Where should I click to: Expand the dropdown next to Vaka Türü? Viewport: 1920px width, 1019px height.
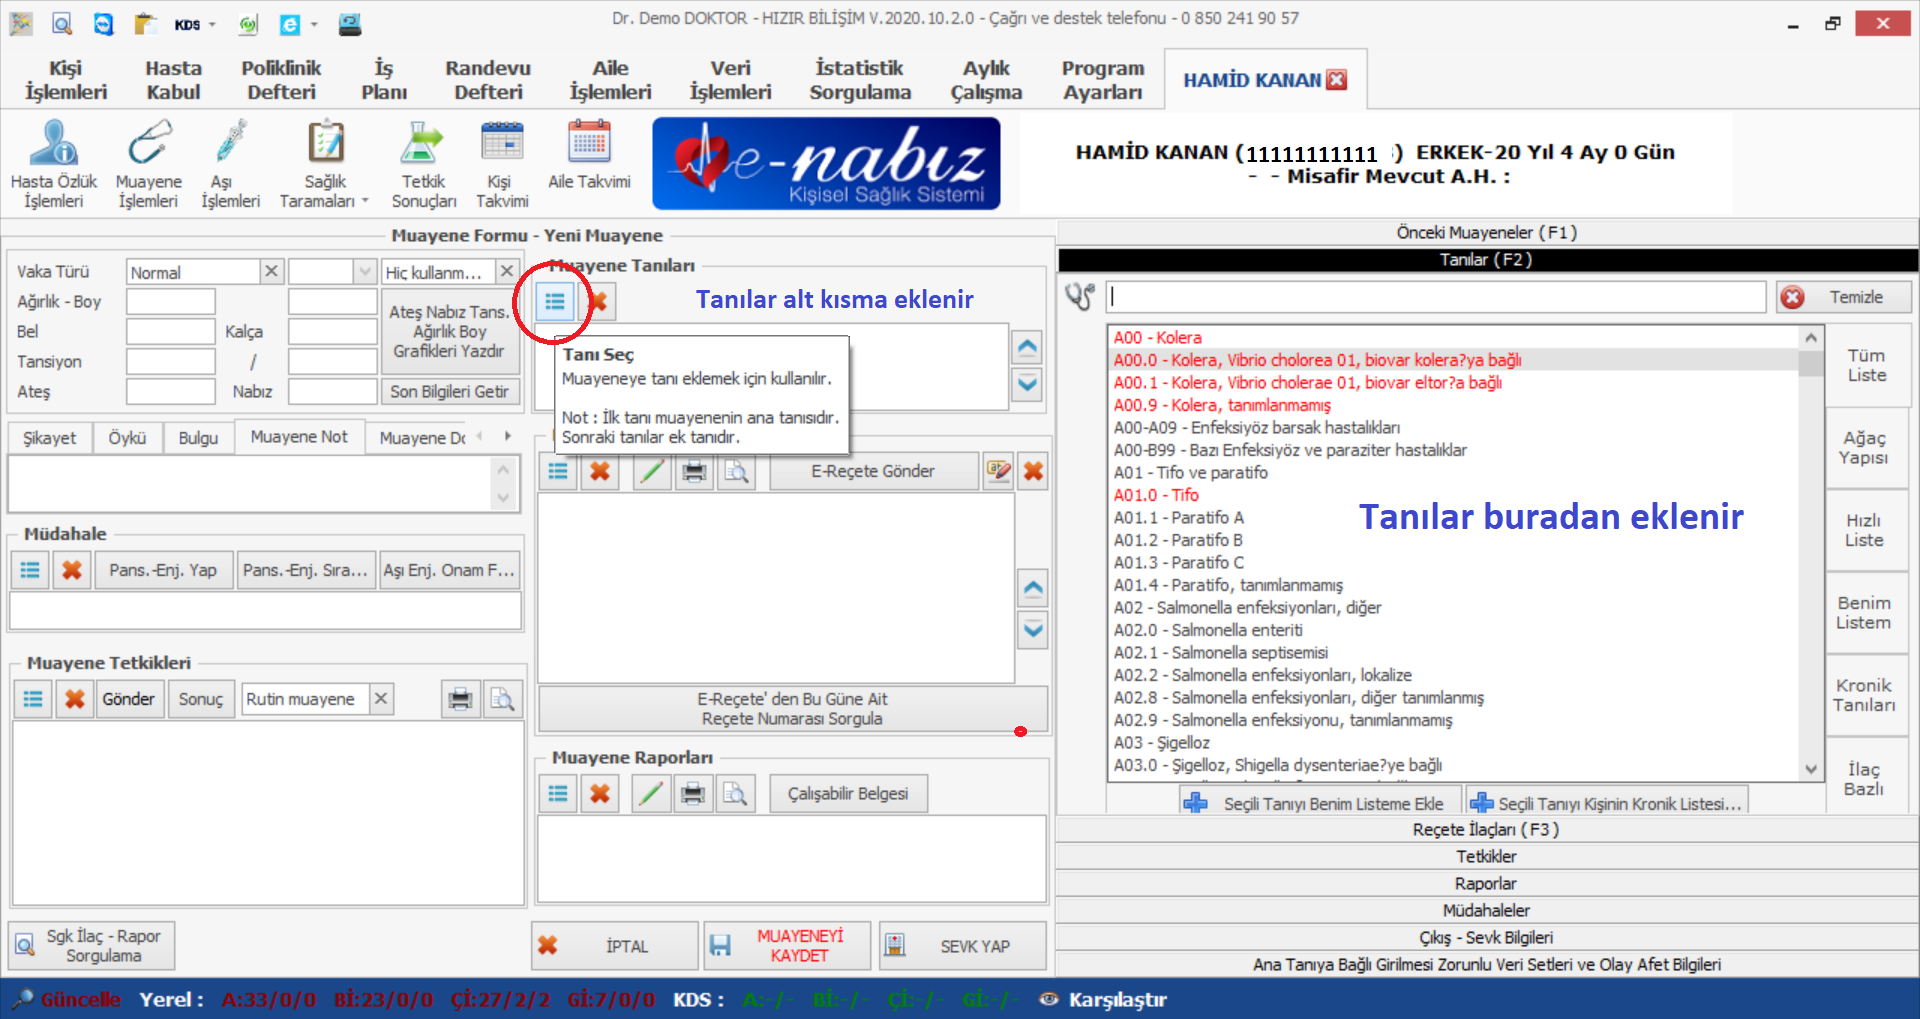pos(364,272)
